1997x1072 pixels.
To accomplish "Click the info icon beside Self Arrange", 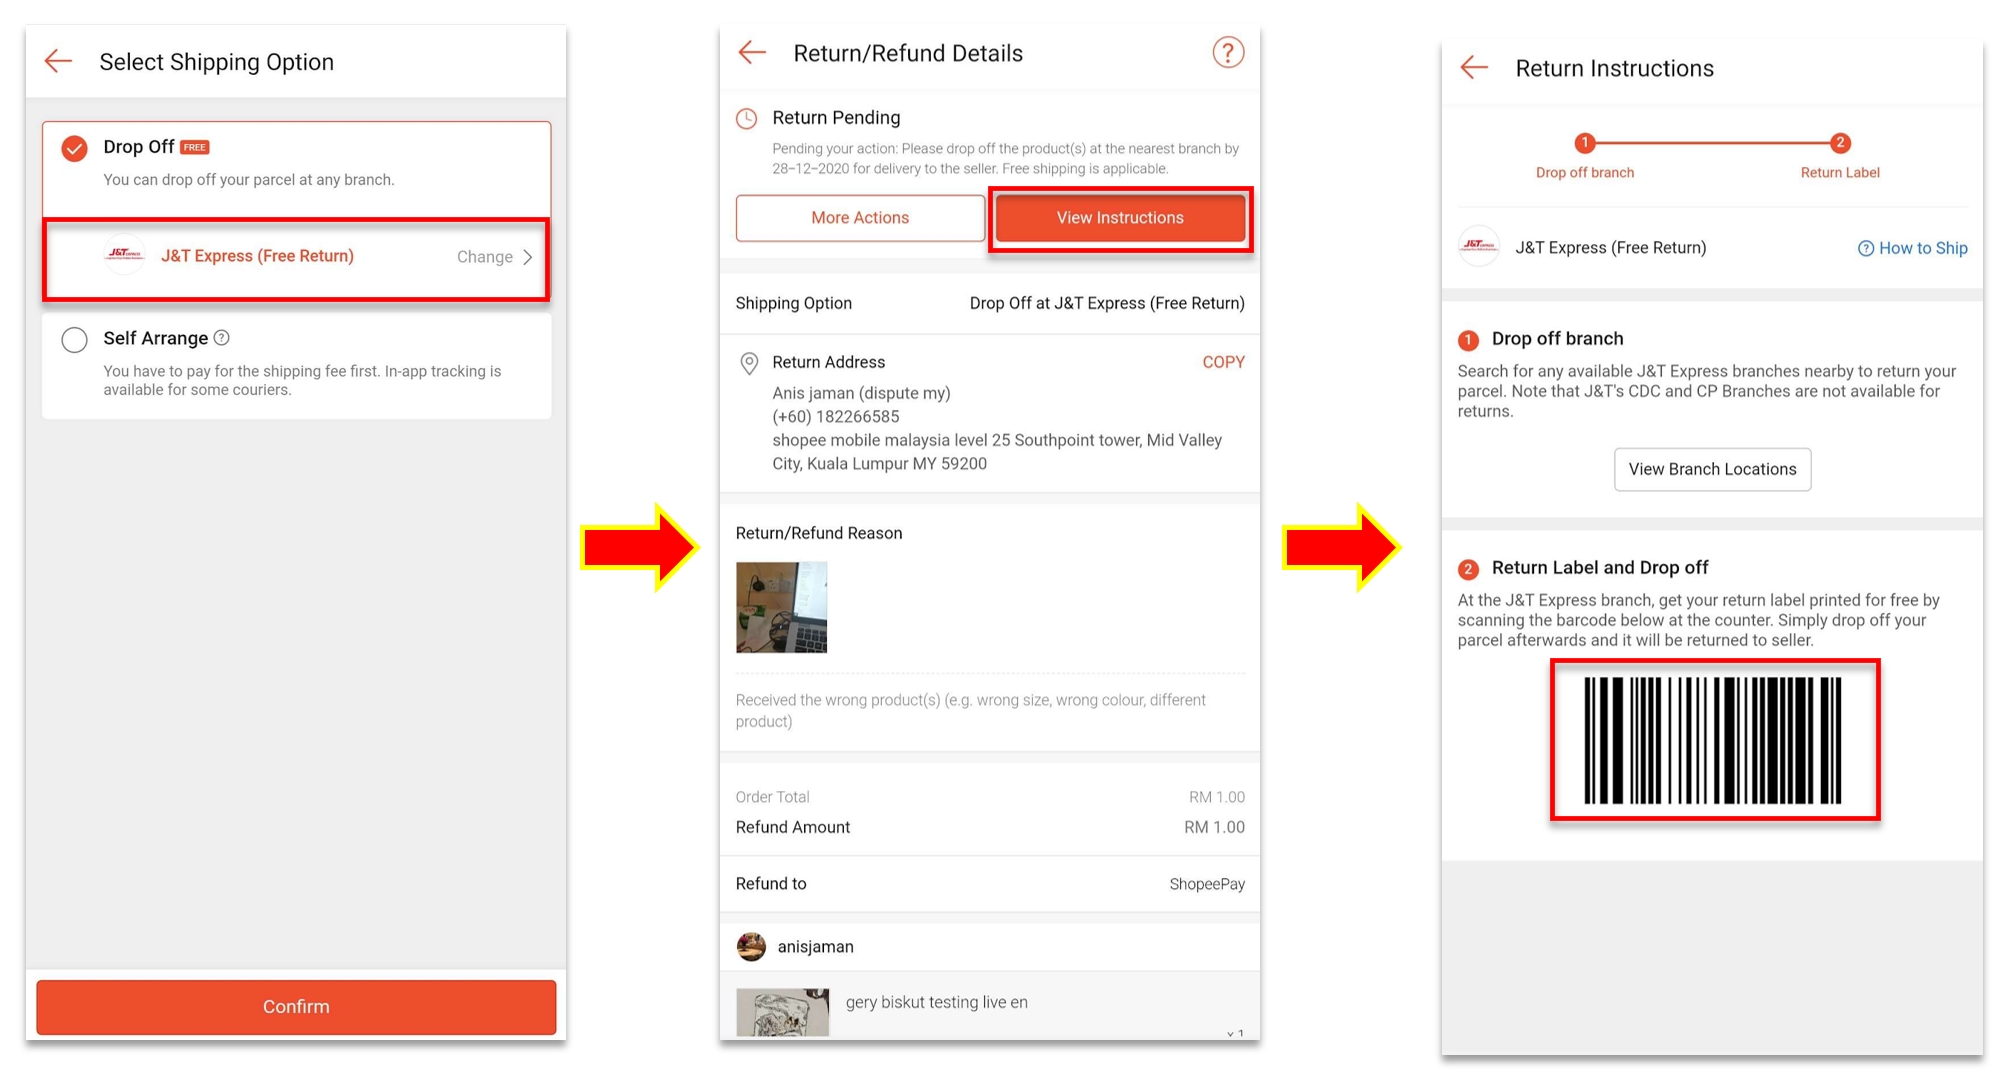I will 222,338.
